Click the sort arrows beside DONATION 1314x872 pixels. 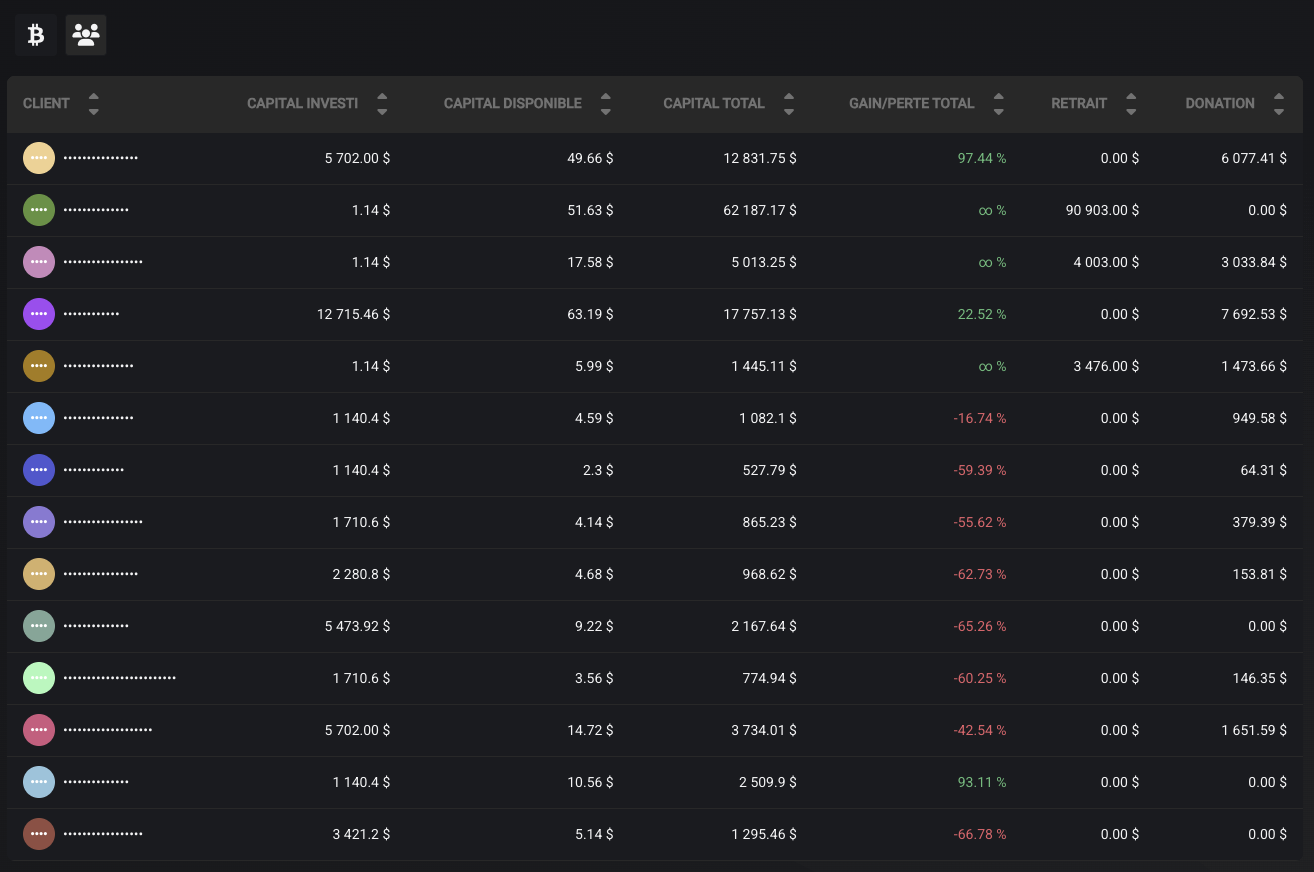pyautogui.click(x=1279, y=104)
